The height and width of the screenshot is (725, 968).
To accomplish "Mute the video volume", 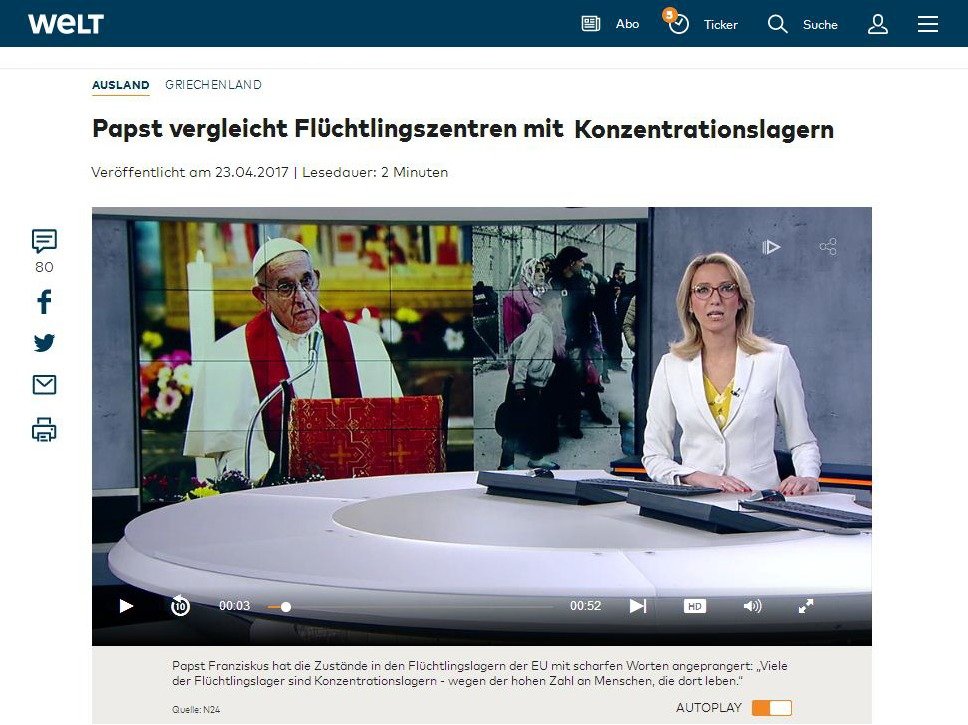I will click(752, 606).
